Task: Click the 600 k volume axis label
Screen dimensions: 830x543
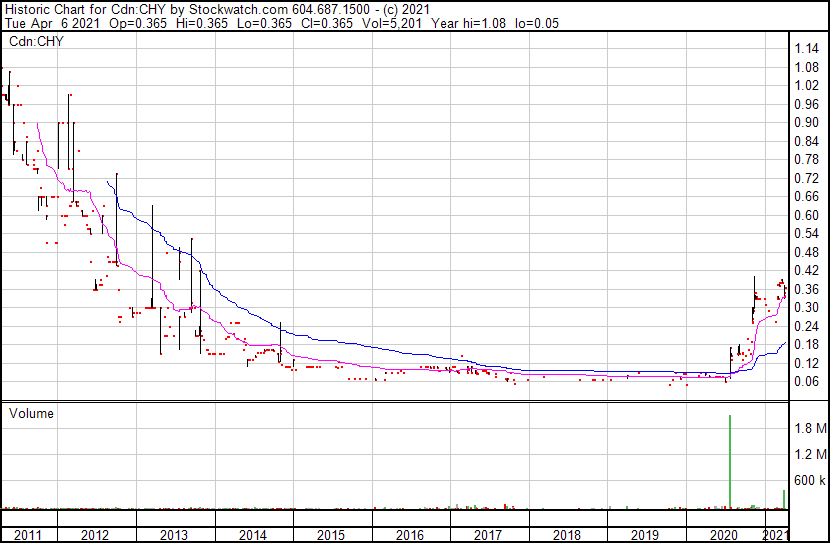Action: pyautogui.click(x=808, y=480)
